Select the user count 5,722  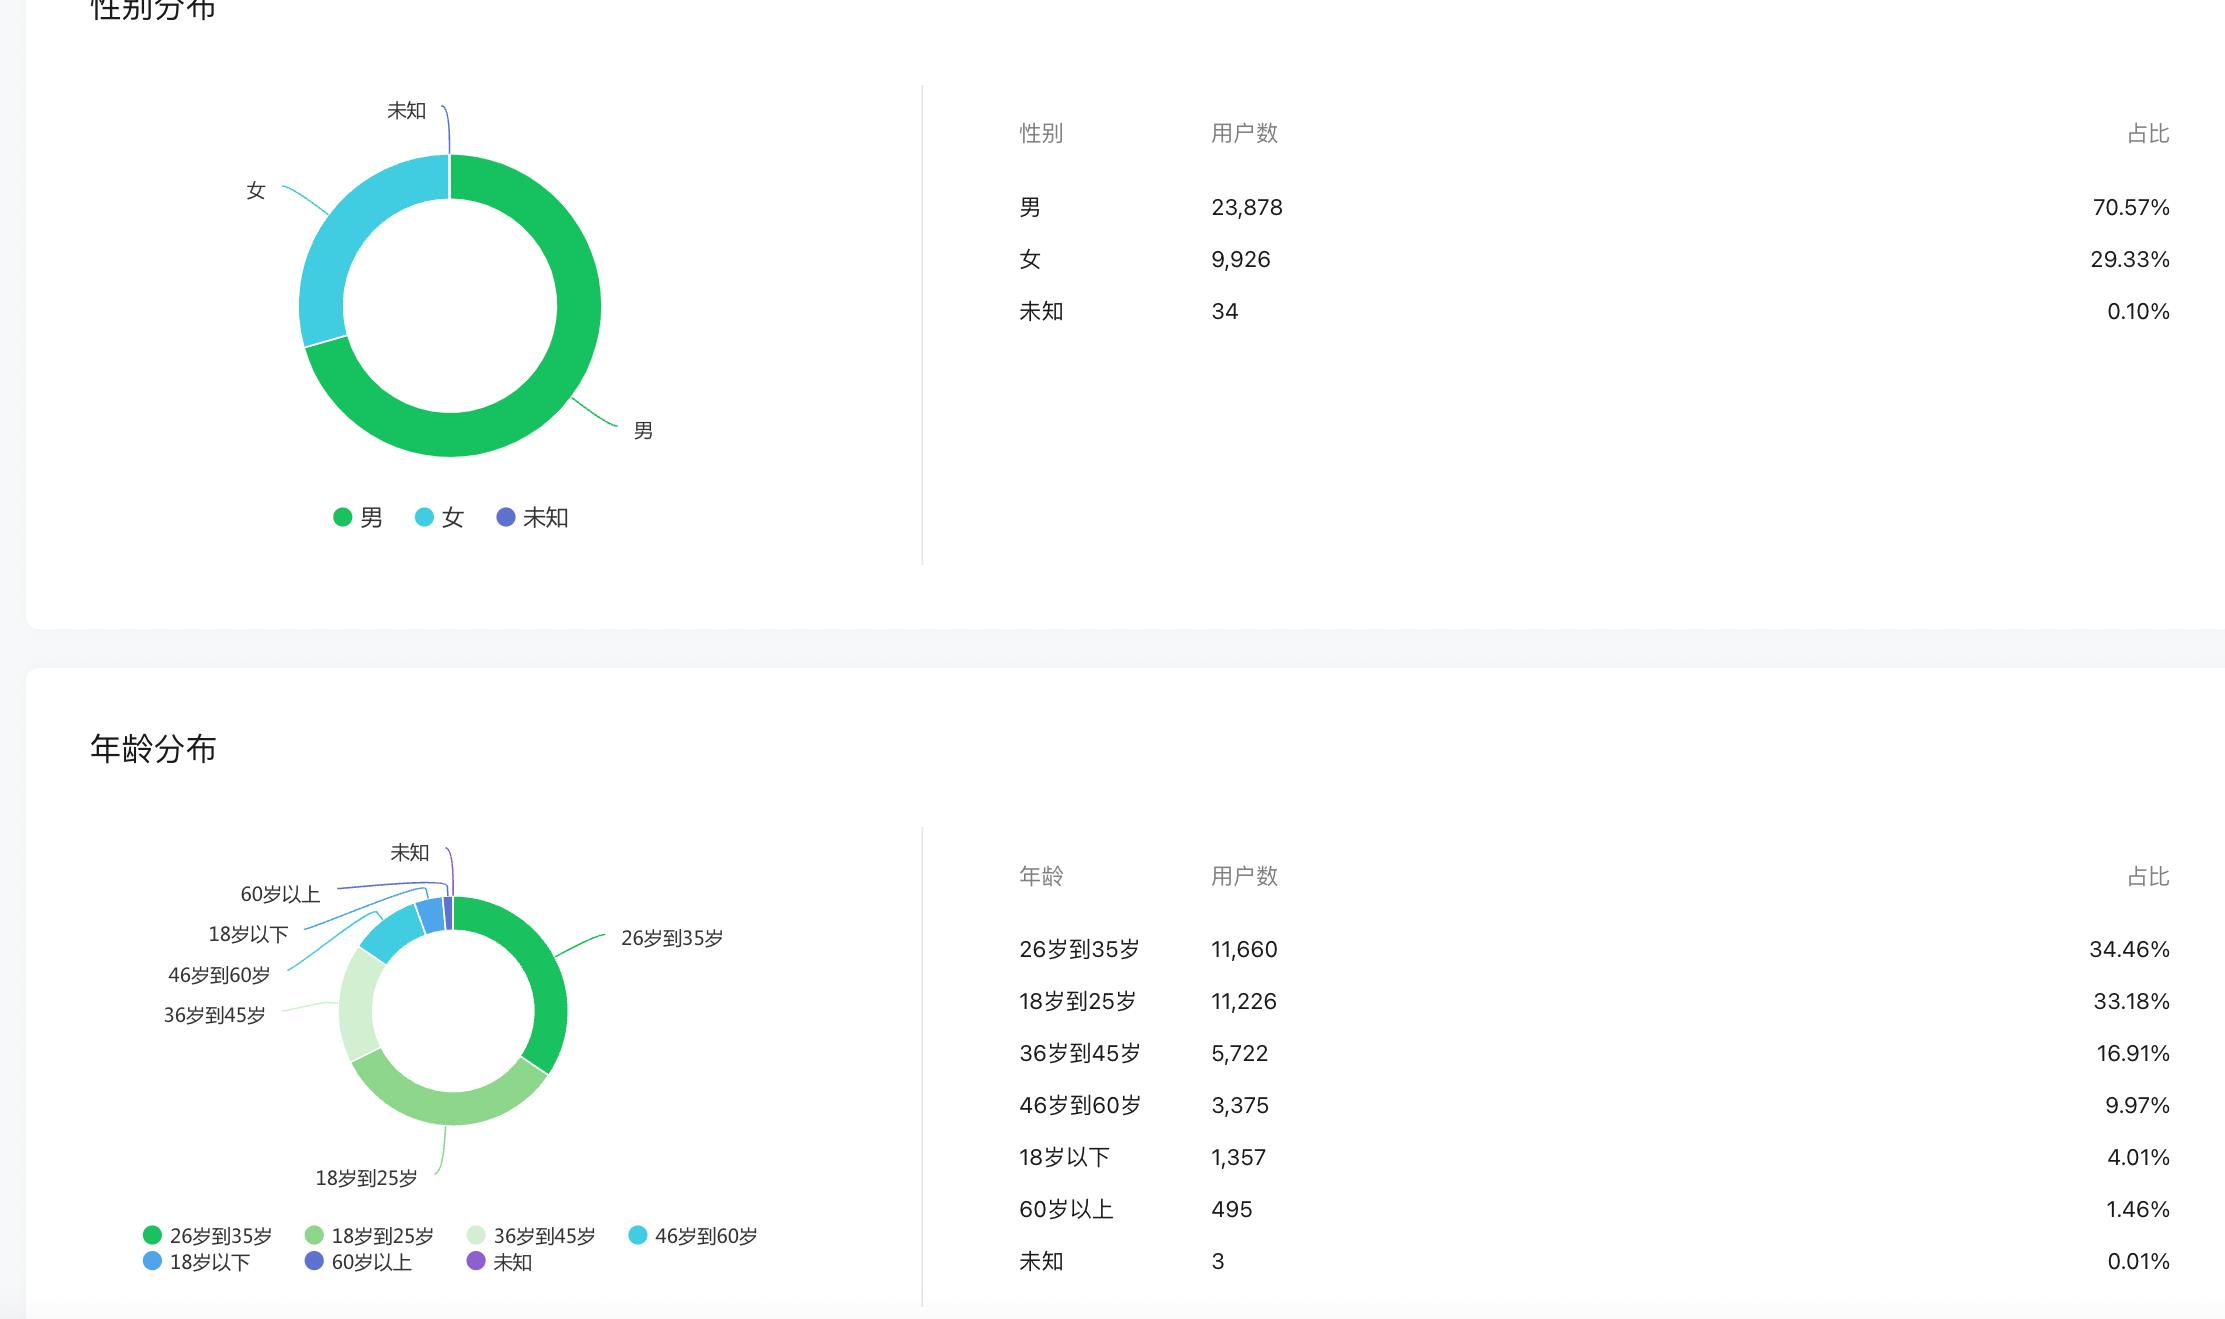[1240, 1053]
